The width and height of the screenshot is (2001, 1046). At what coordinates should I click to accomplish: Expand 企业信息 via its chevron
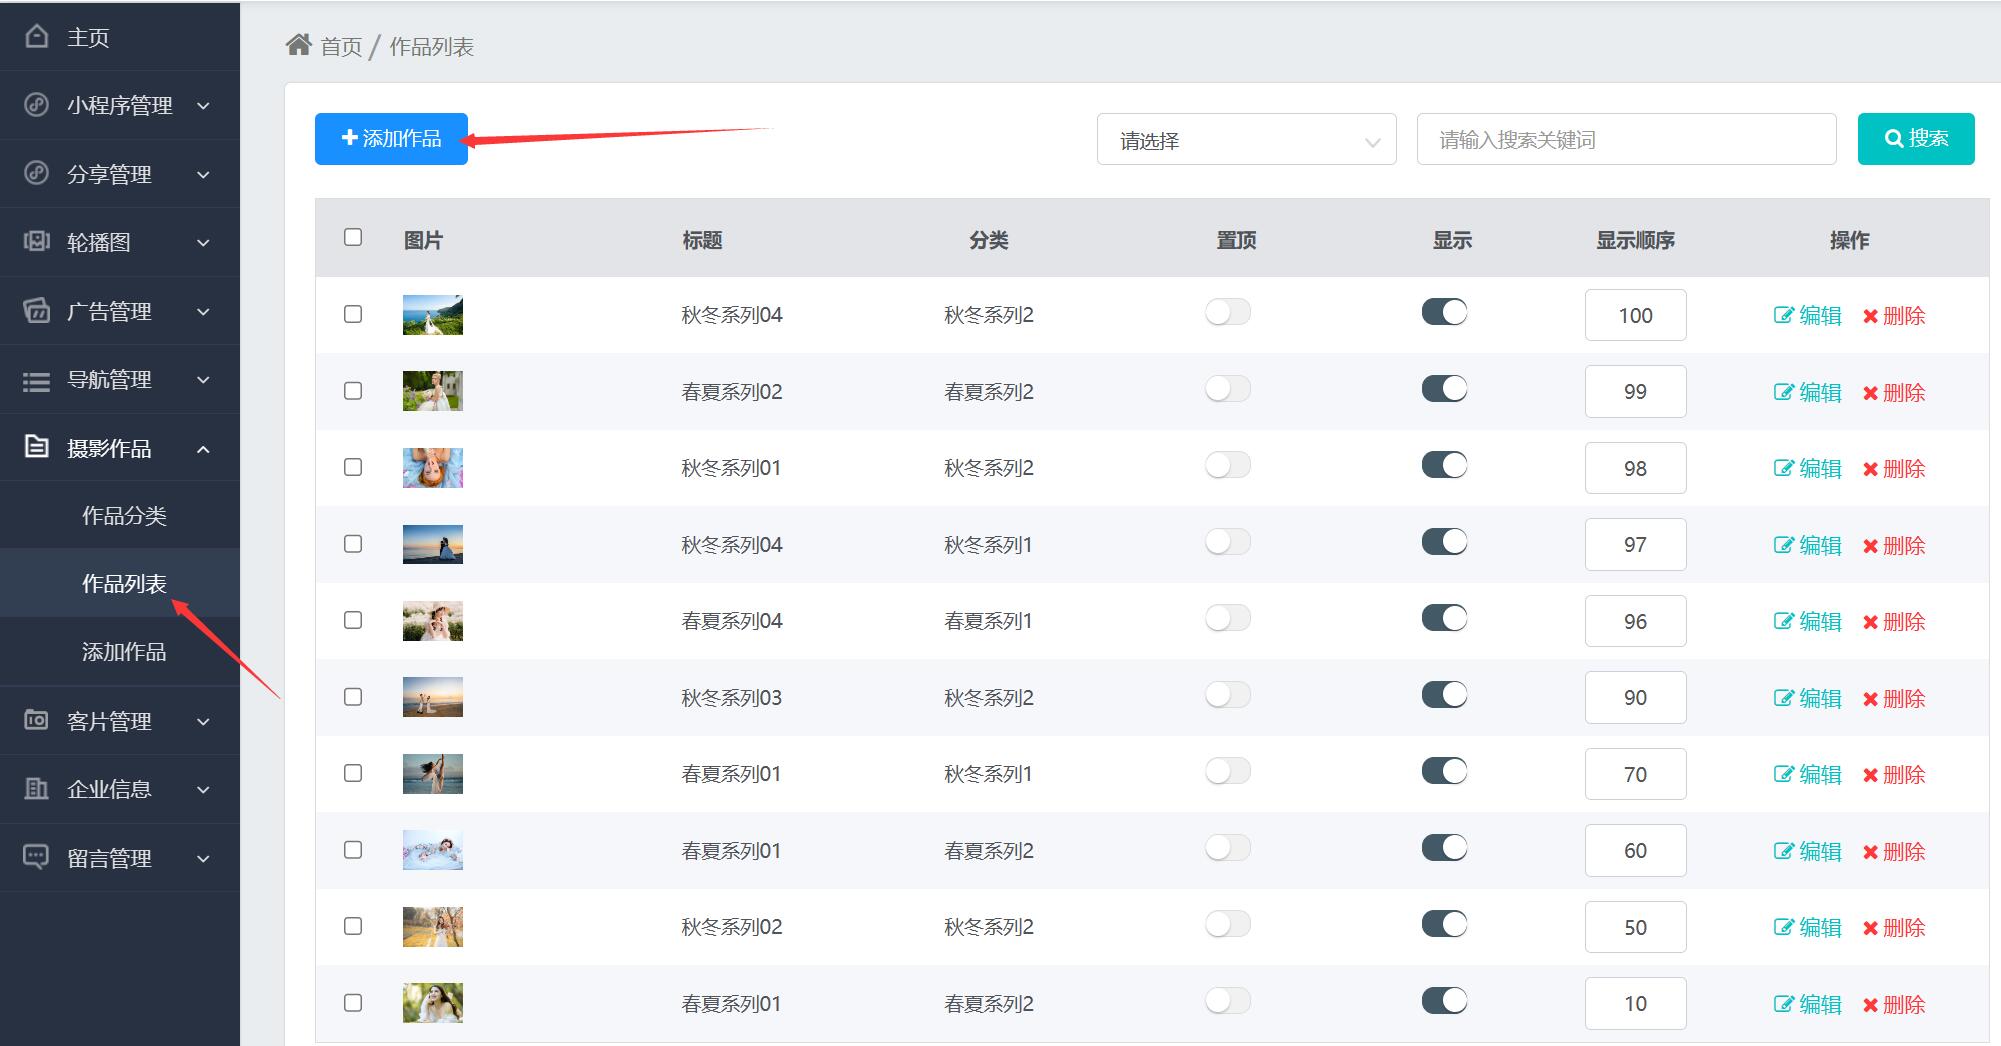tap(203, 789)
